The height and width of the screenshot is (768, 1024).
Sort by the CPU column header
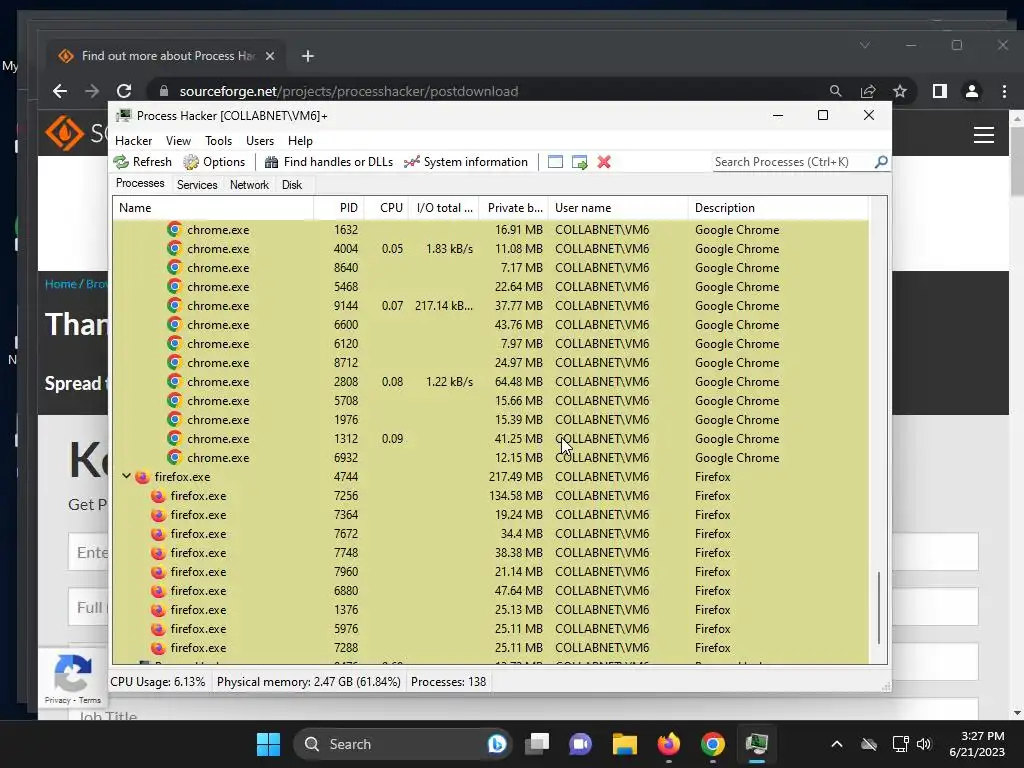(x=387, y=208)
